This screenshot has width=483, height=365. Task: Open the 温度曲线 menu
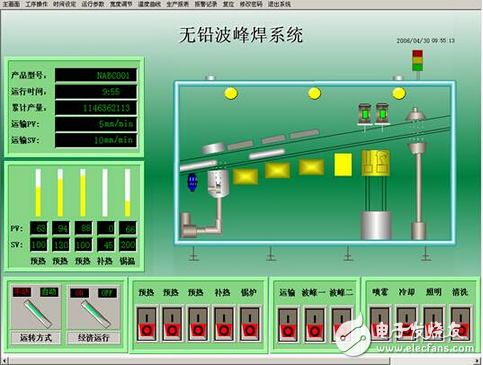[x=149, y=4]
